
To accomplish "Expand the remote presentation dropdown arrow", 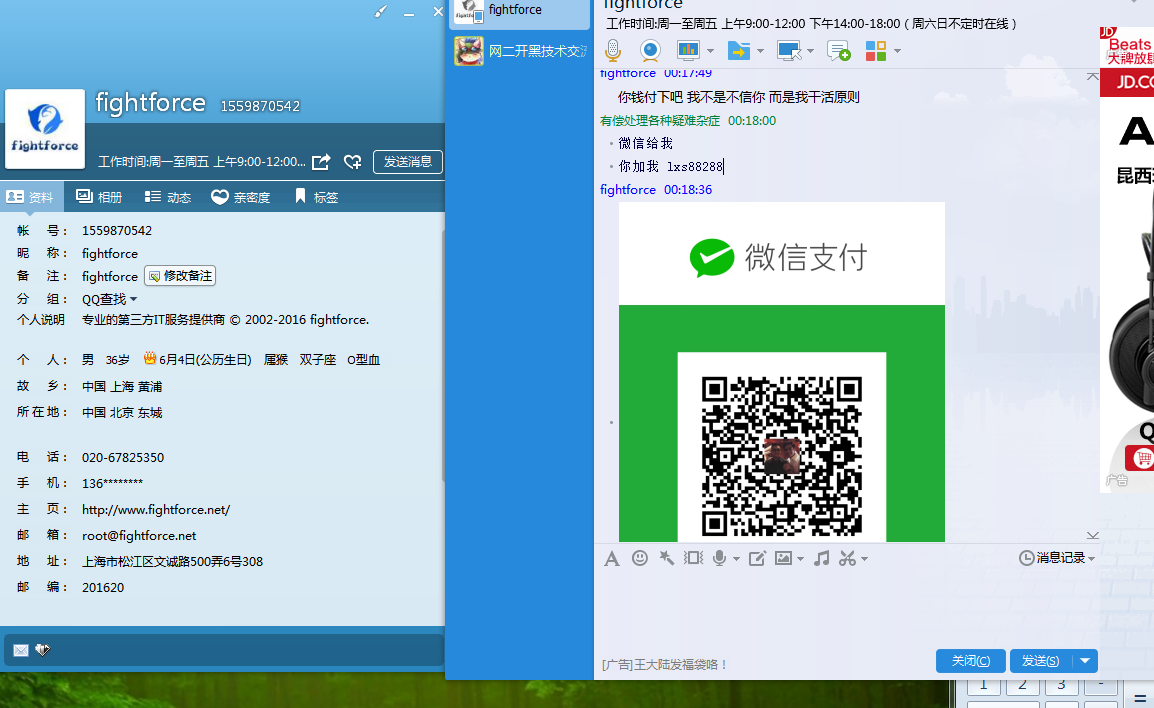I will [710, 51].
